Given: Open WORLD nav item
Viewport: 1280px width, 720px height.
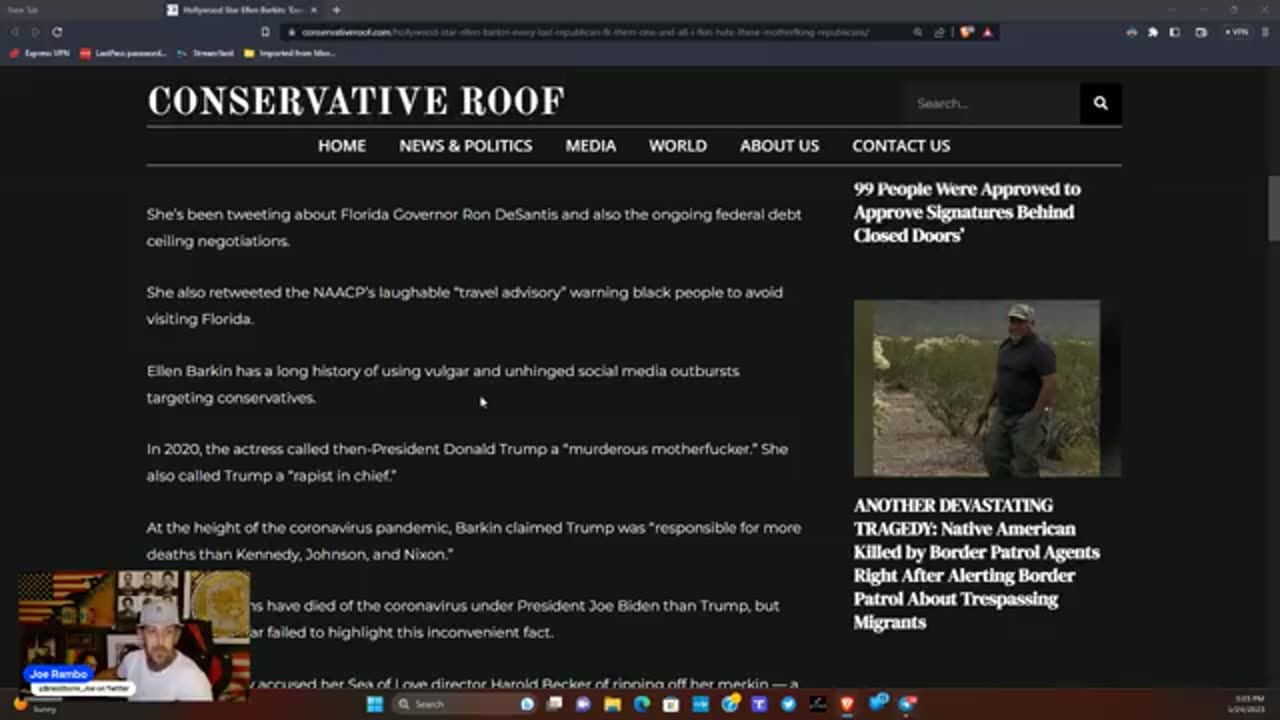Looking at the screenshot, I should 678,146.
